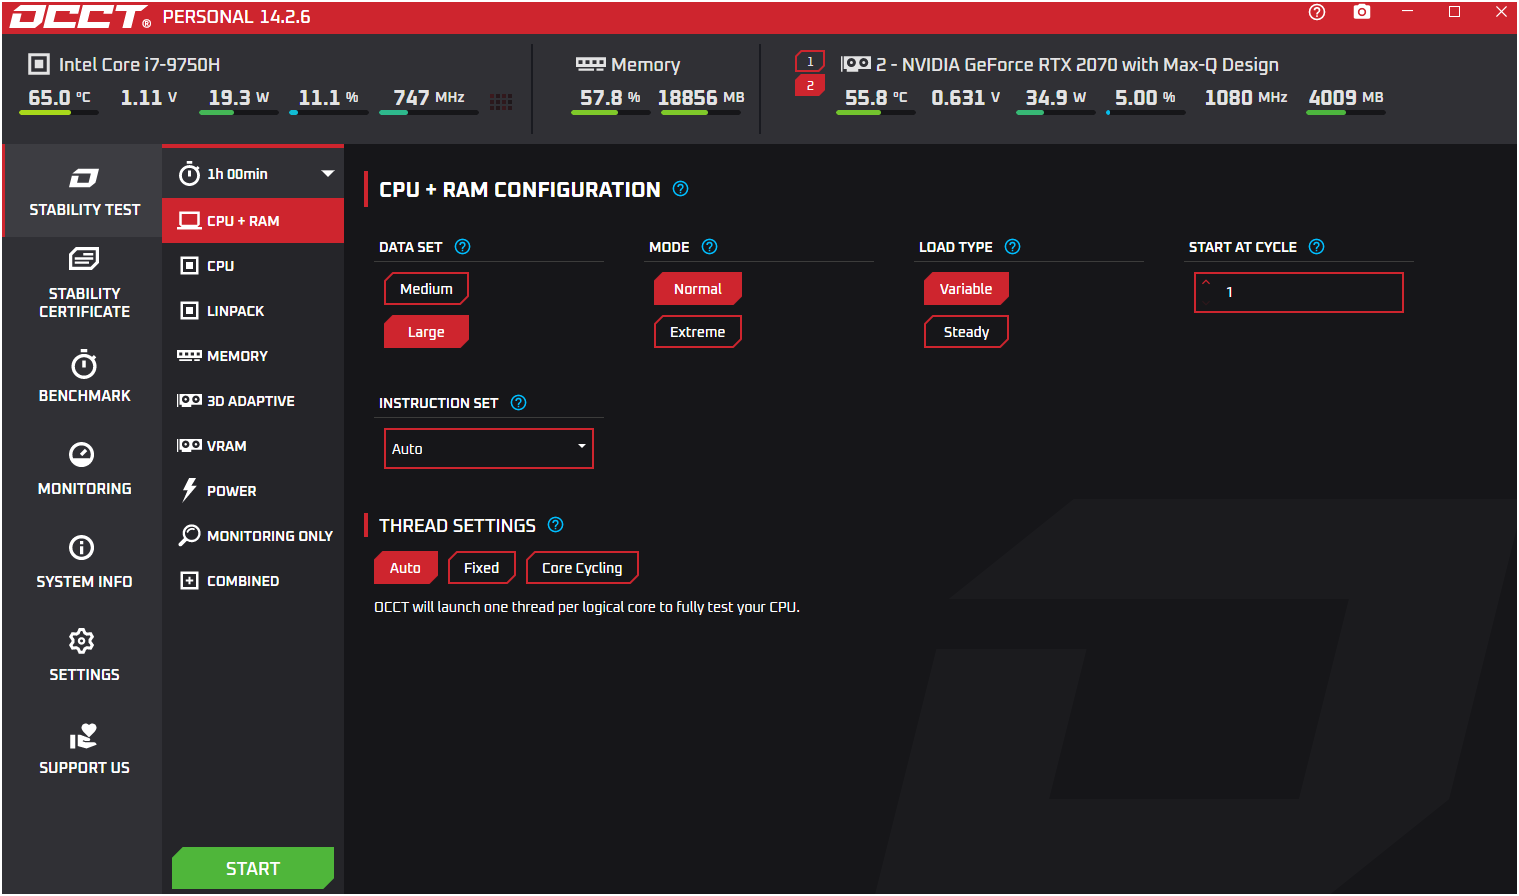Set thread settings to Auto

[405, 568]
